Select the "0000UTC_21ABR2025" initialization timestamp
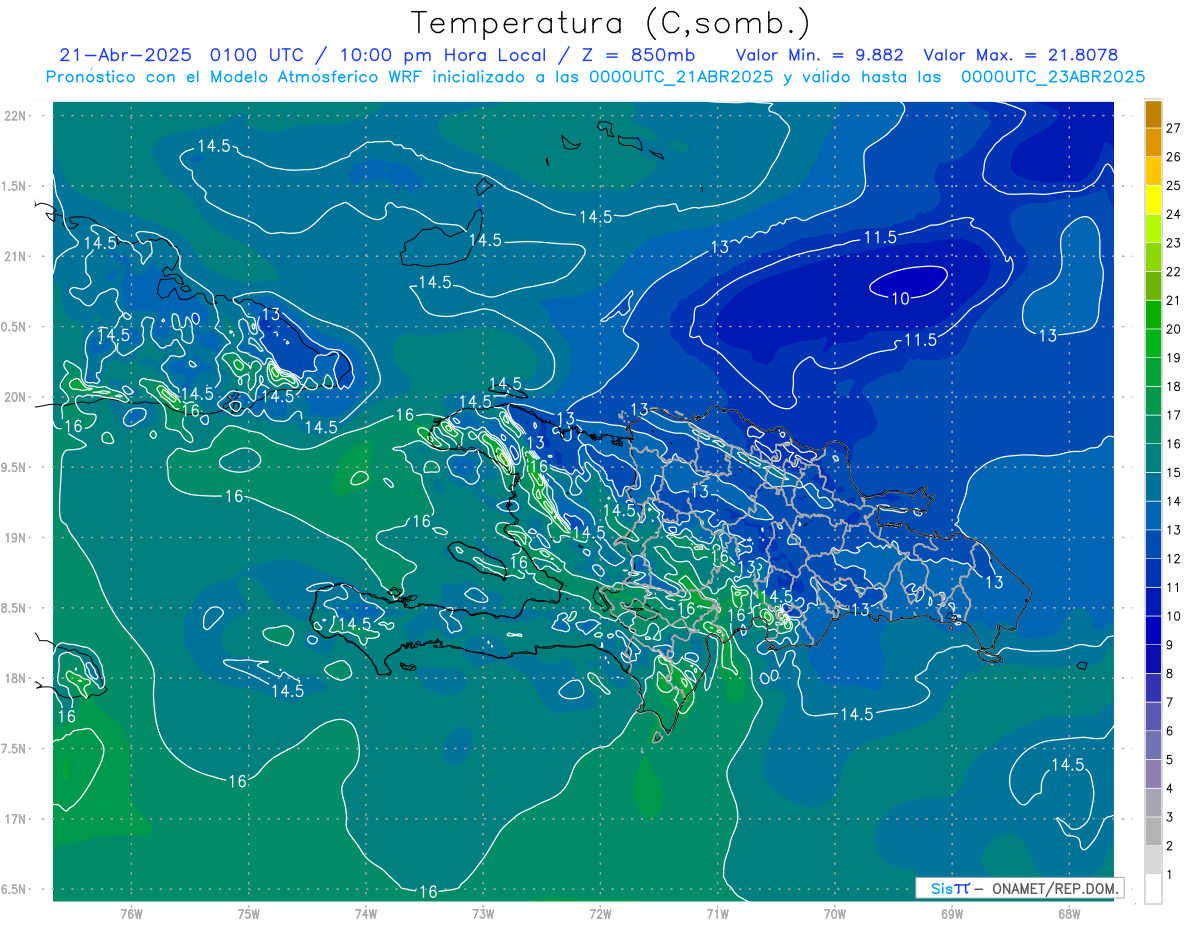The height and width of the screenshot is (927, 1200). [x=681, y=77]
